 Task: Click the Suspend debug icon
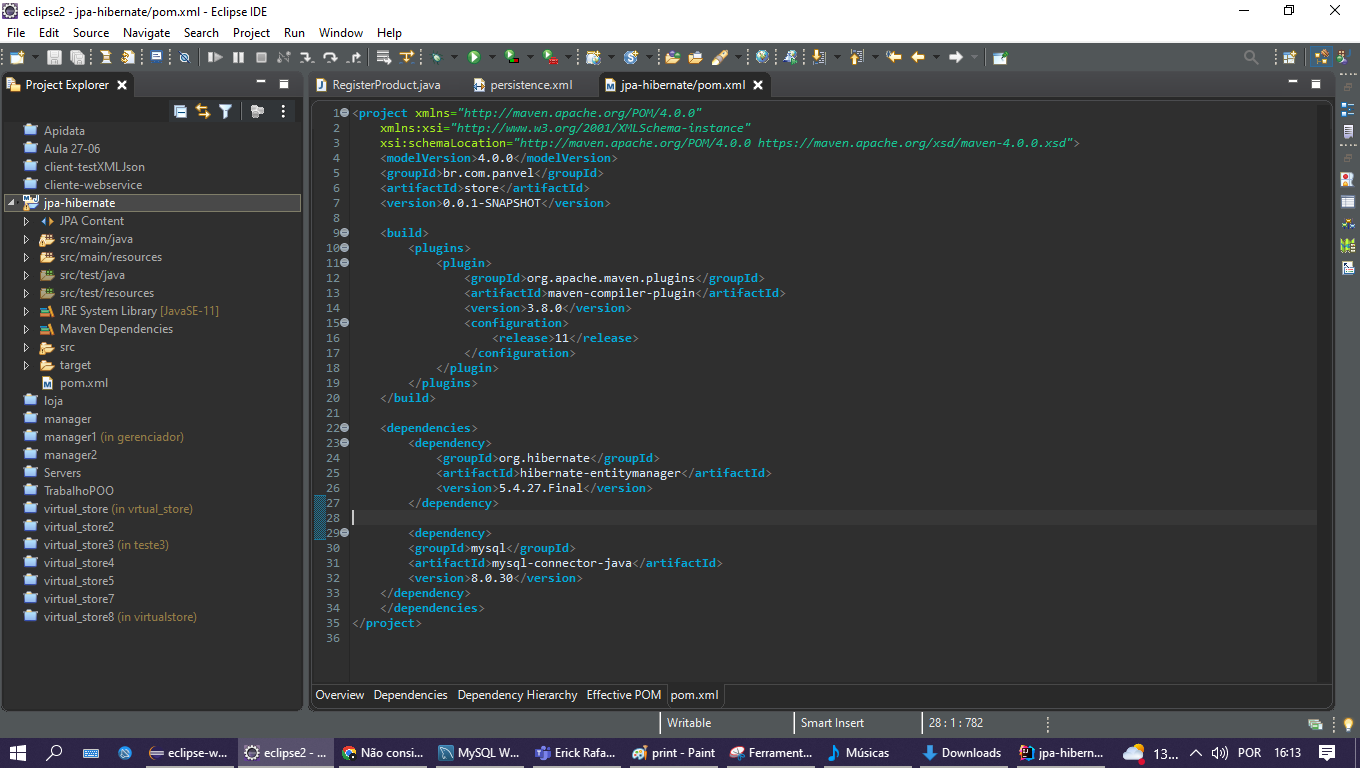click(x=238, y=58)
